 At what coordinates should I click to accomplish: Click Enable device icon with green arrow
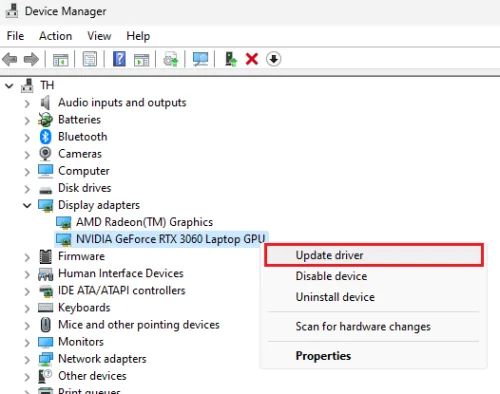(x=231, y=59)
